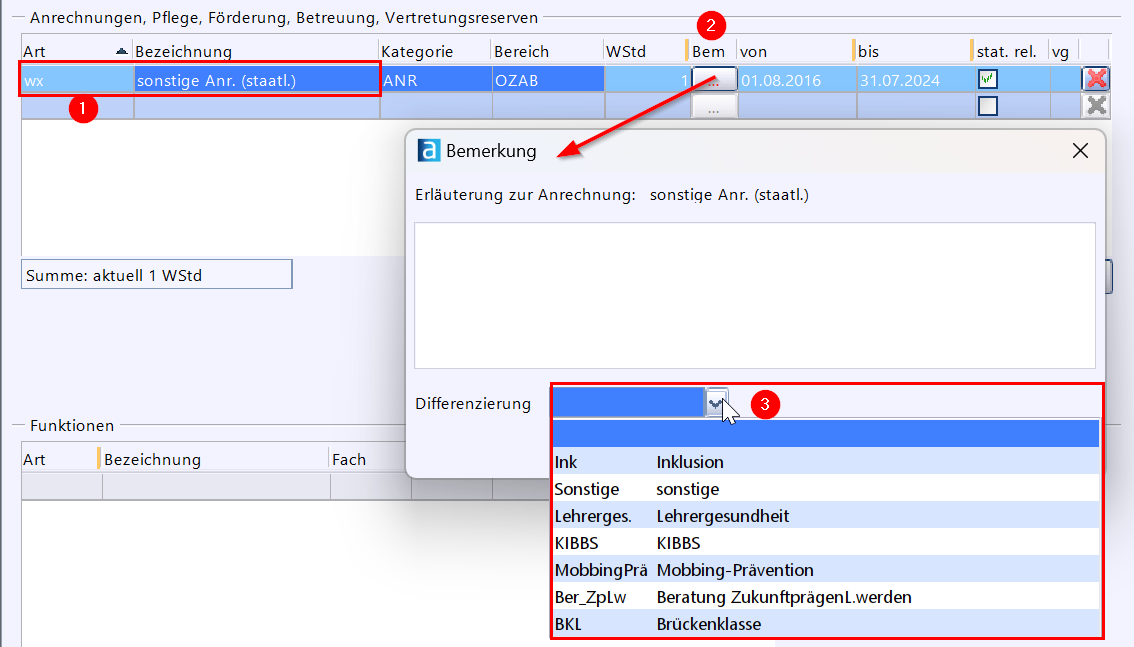Select the blank highlighted entry in dropdown list
This screenshot has height=647, width=1134.
tap(825, 434)
